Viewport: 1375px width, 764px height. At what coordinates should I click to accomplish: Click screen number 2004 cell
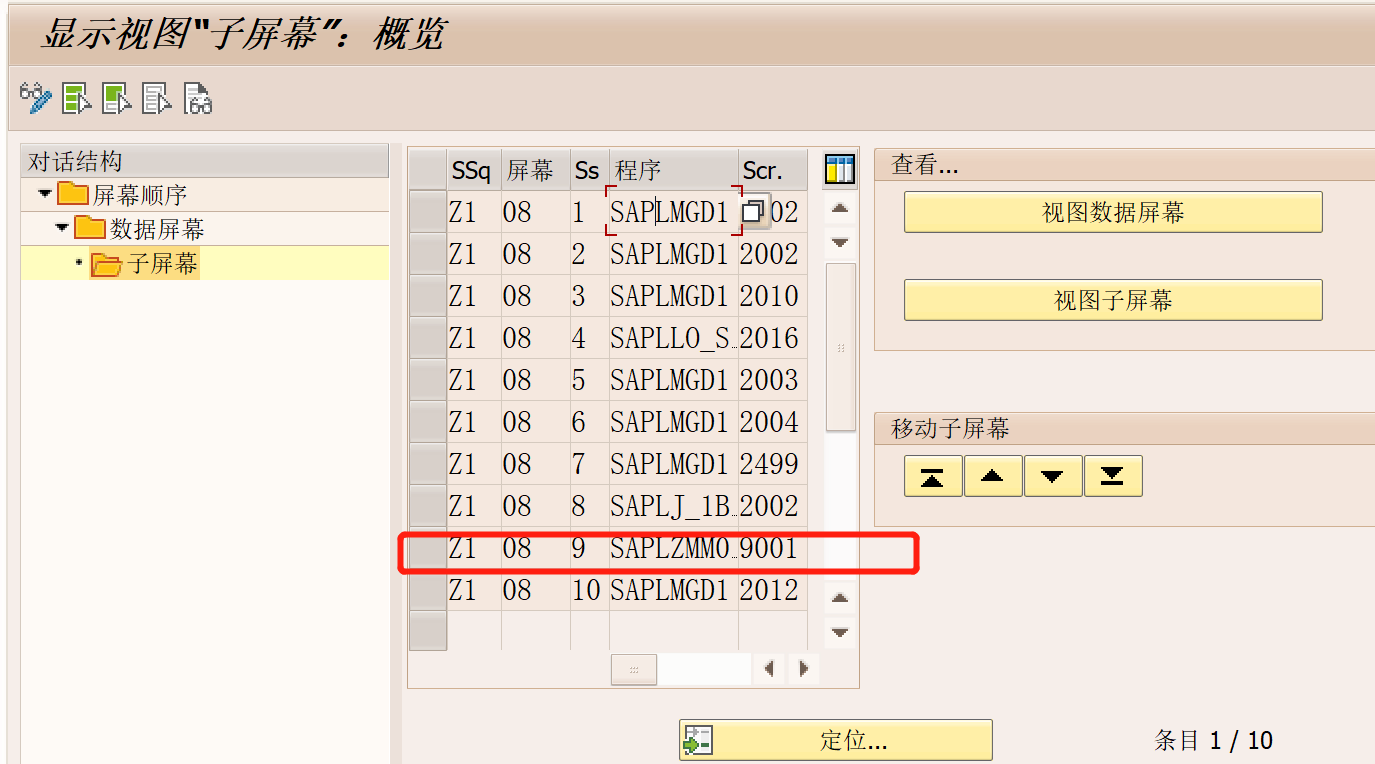point(773,422)
